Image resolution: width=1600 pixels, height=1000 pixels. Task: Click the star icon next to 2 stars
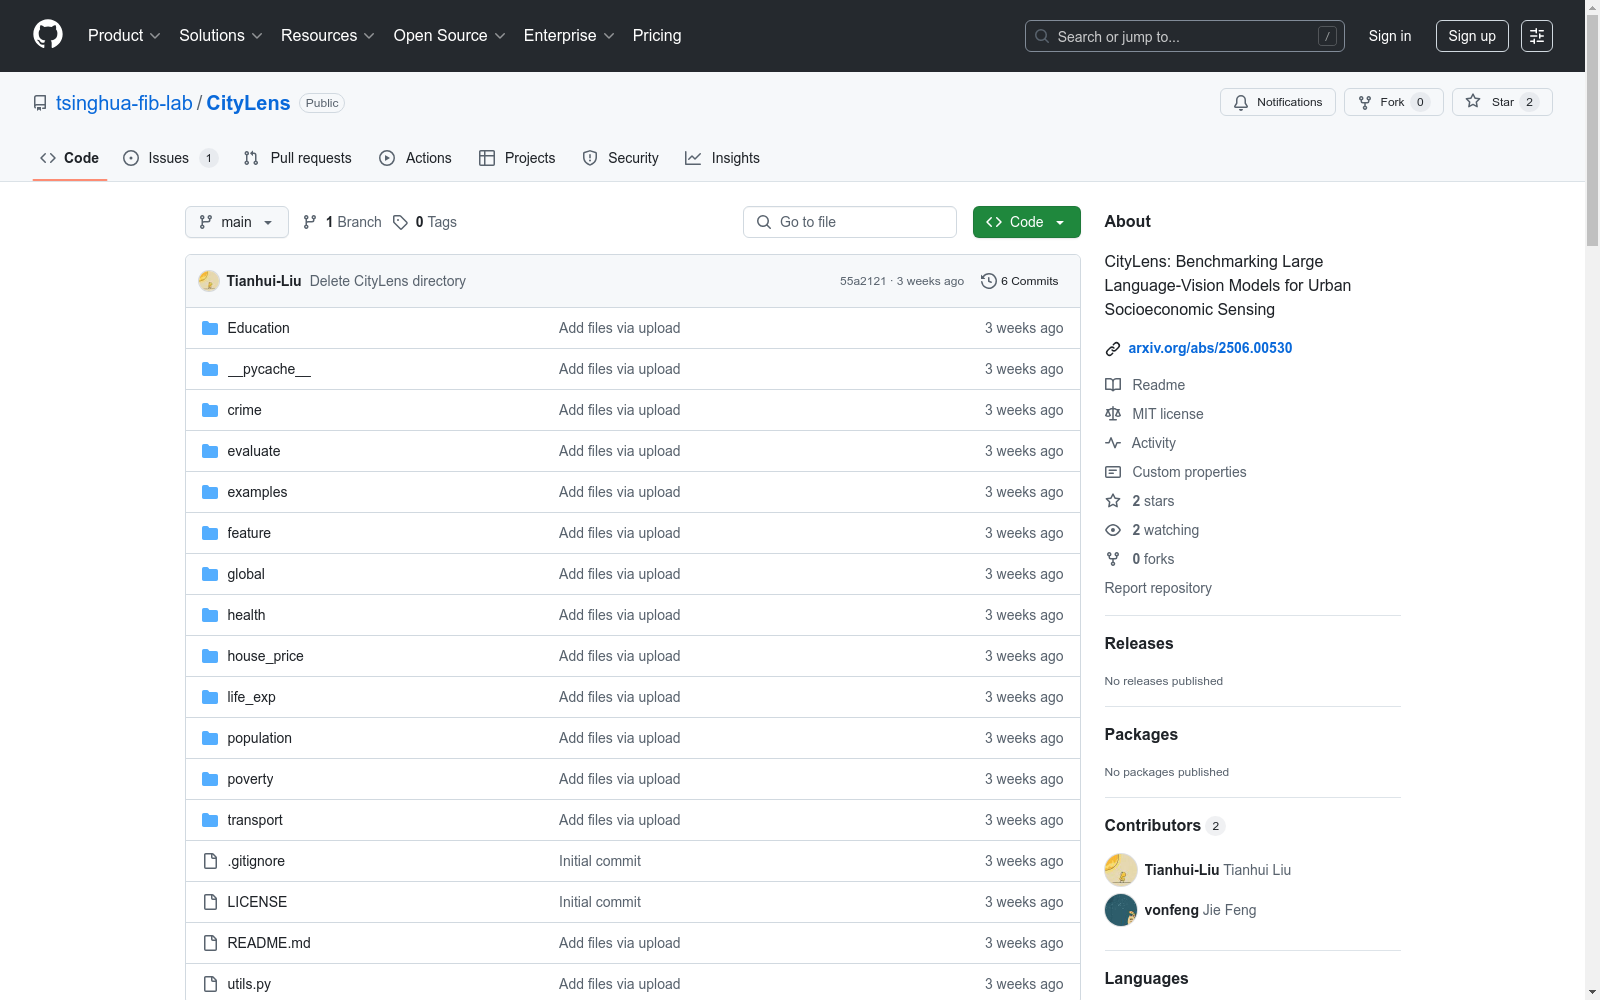point(1113,501)
